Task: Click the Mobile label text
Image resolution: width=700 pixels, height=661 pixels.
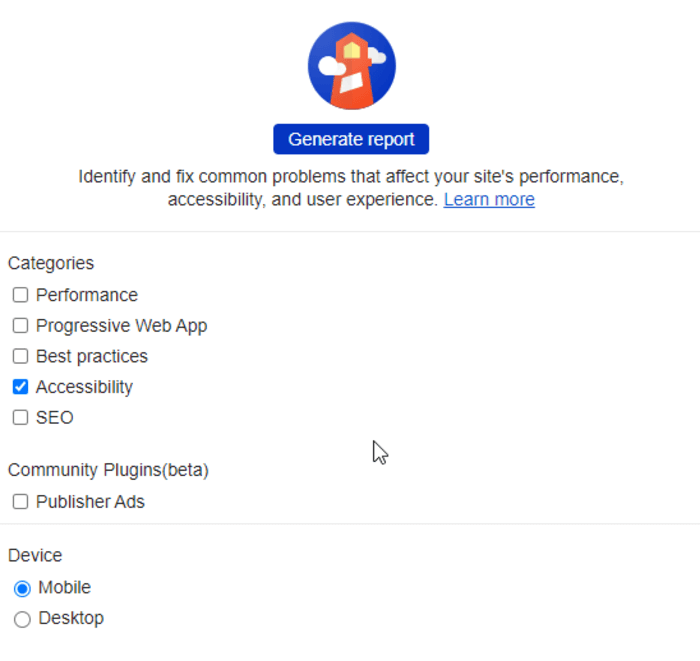Action: pos(65,587)
